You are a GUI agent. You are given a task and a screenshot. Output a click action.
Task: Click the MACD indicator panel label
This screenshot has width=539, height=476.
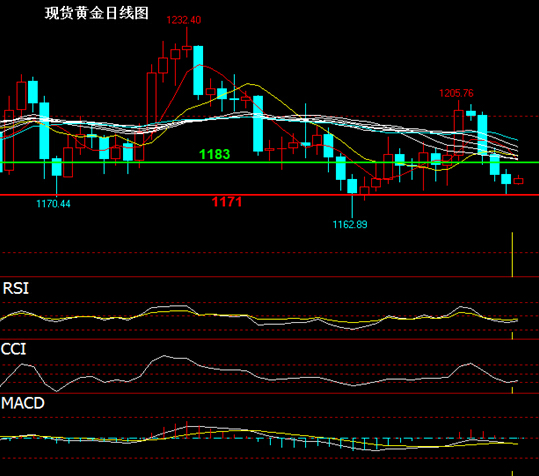click(x=23, y=403)
